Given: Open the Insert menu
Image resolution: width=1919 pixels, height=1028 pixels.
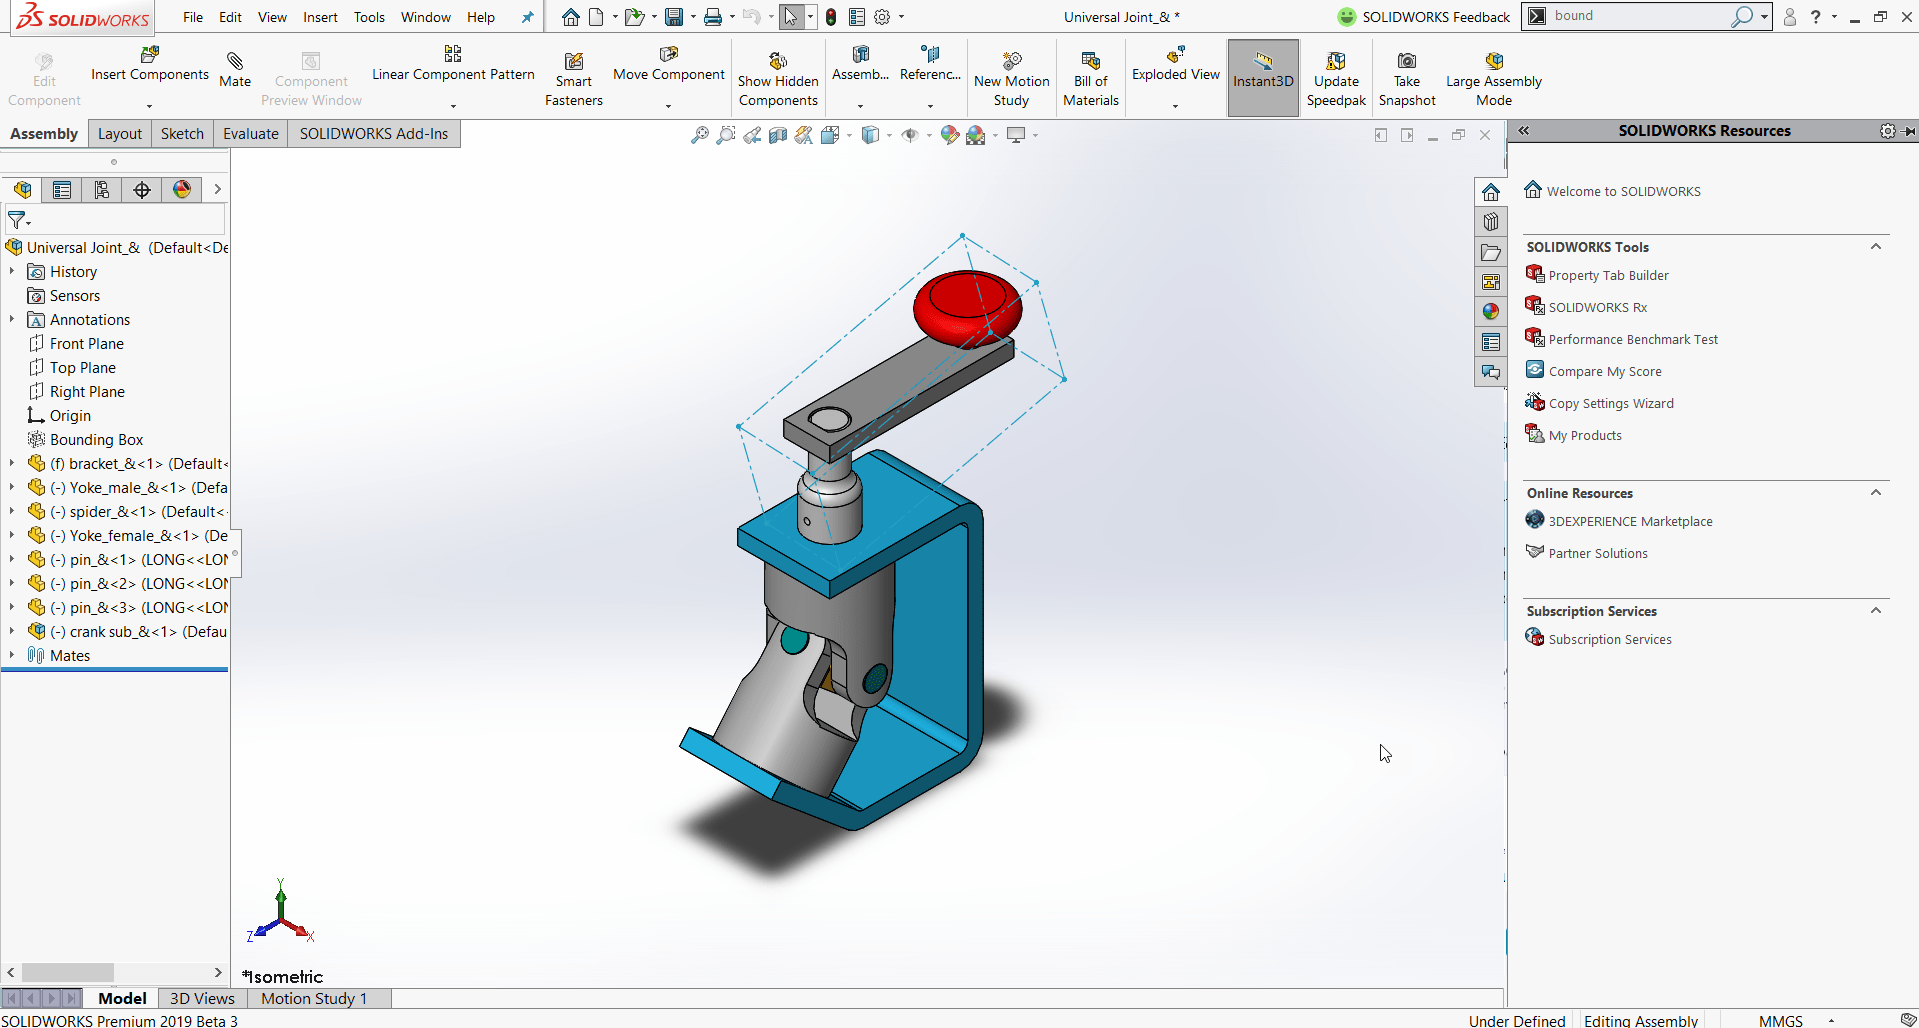Looking at the screenshot, I should click(x=320, y=17).
